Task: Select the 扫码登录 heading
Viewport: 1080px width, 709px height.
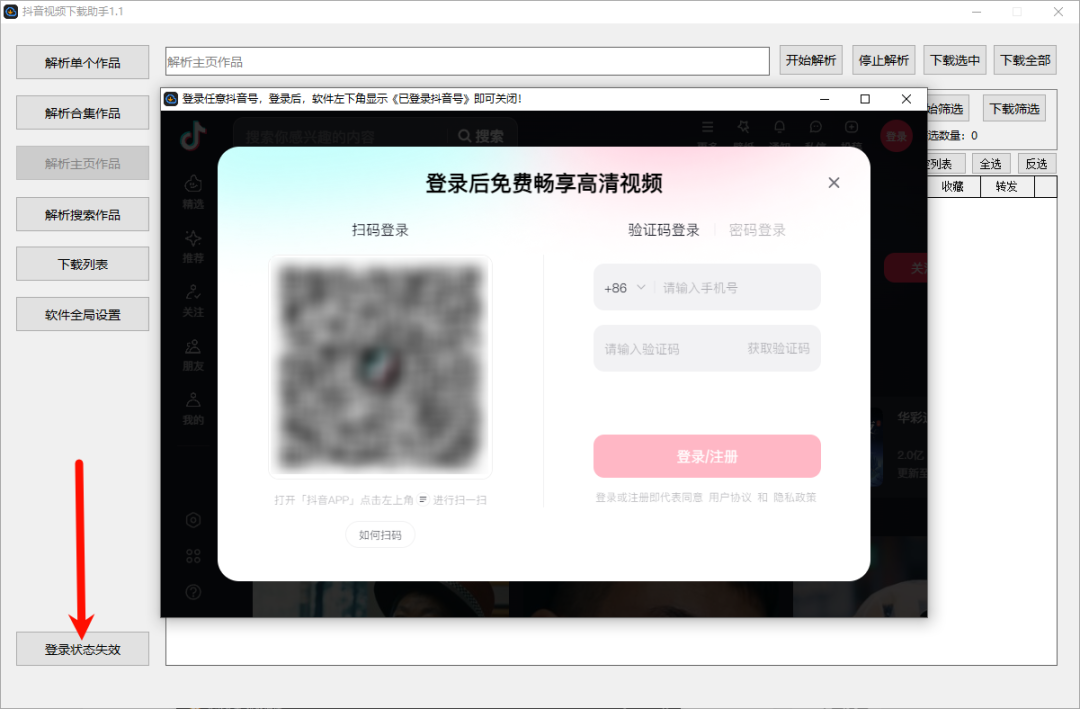Action: [380, 230]
